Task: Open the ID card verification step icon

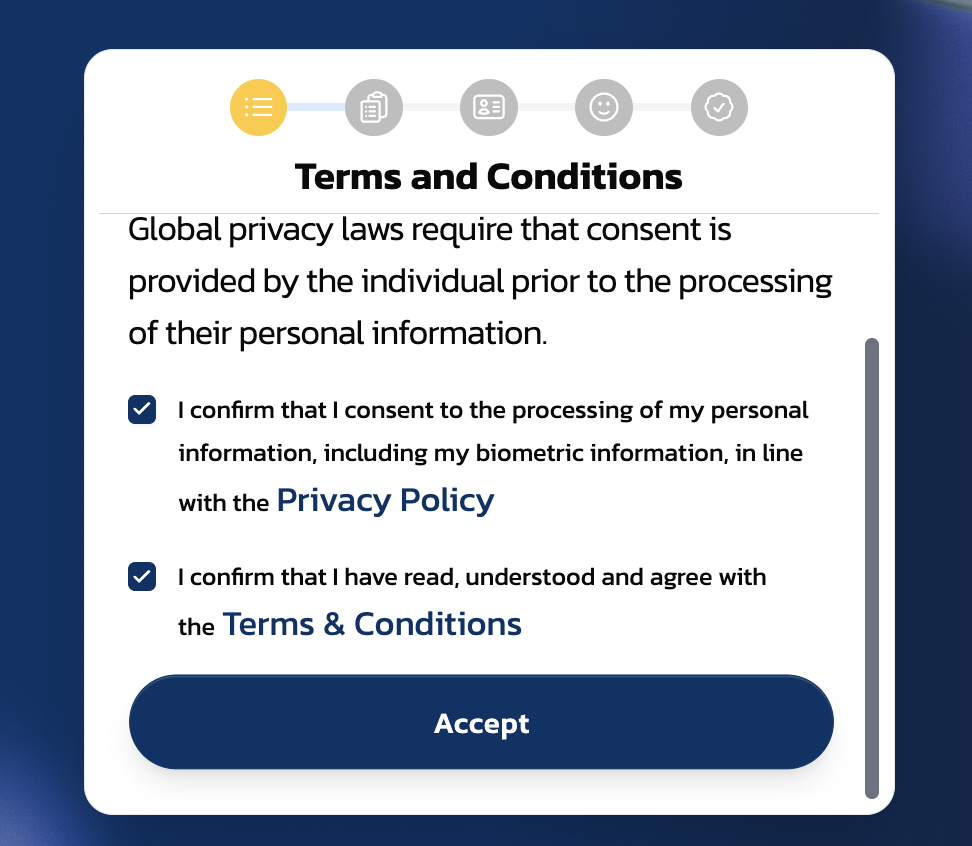Action: (x=488, y=107)
